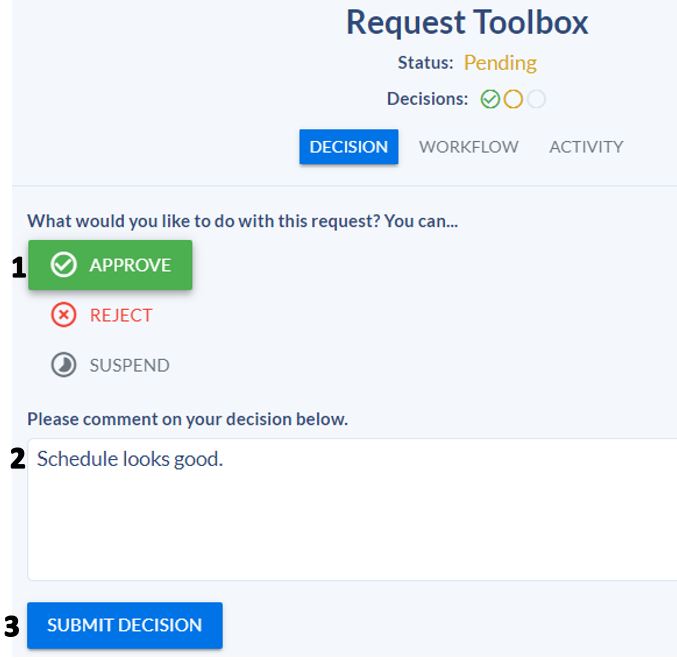The image size is (677, 660).
Task: Switch to the Decision tab
Action: click(x=348, y=147)
